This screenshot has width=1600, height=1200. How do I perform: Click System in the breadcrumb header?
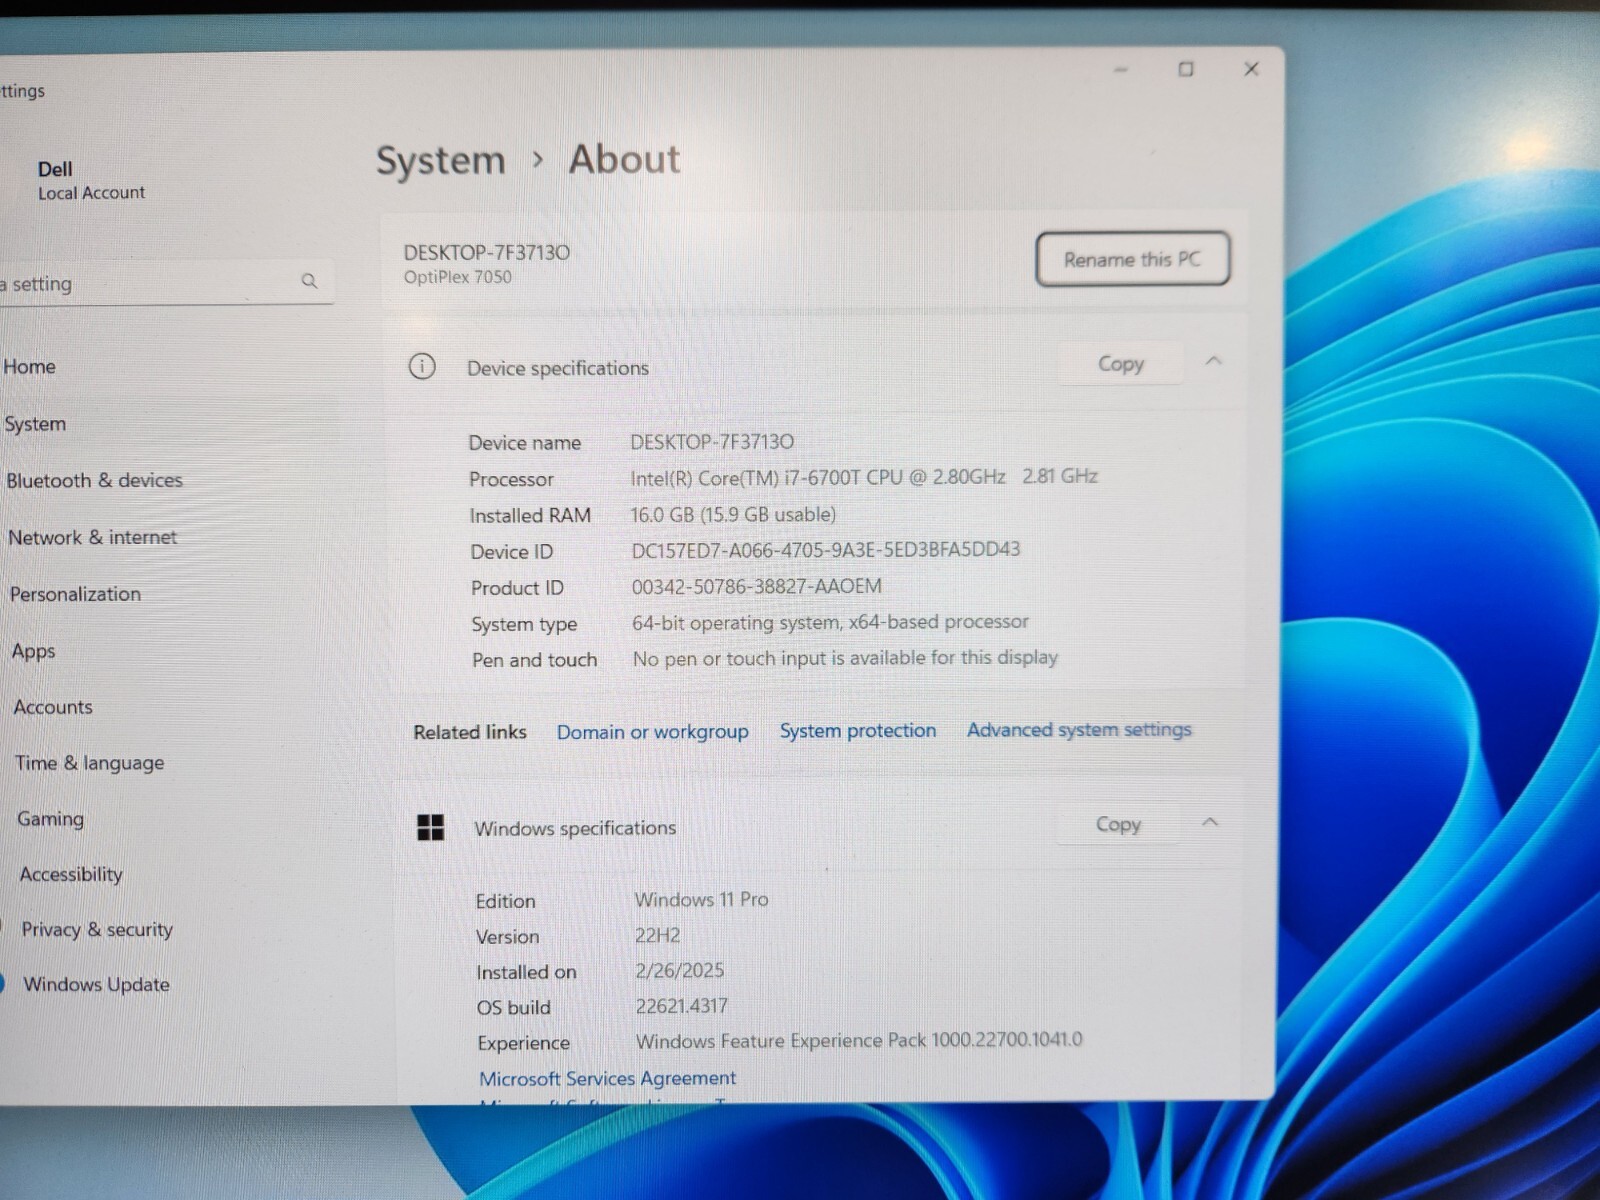click(441, 161)
